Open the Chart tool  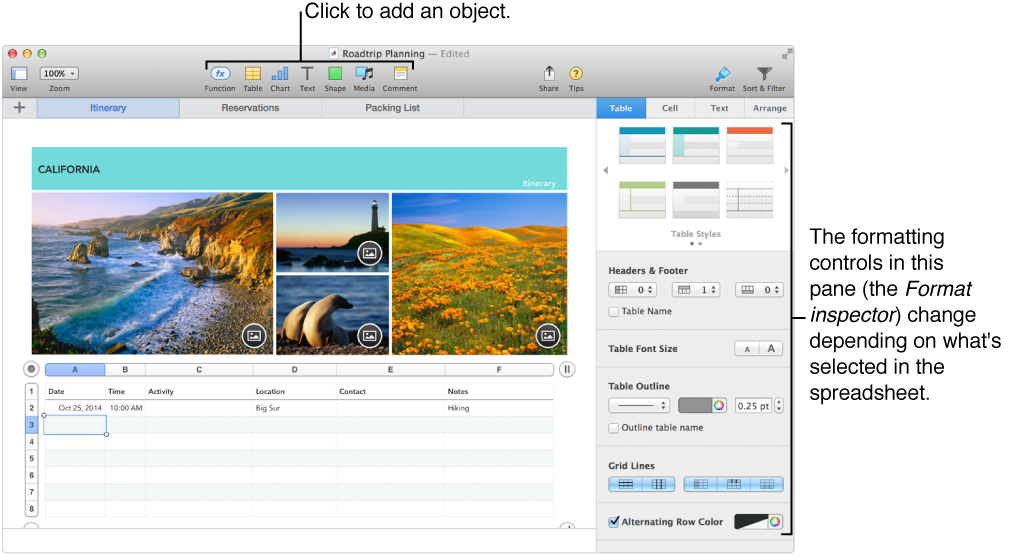280,74
